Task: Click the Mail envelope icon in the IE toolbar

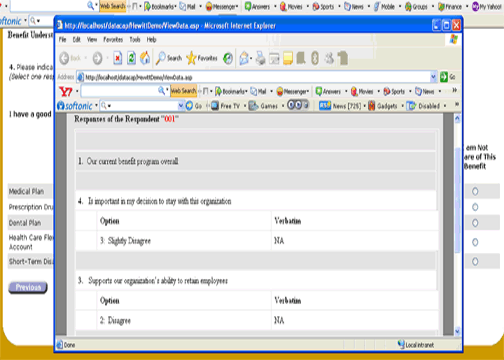Action: [244, 58]
